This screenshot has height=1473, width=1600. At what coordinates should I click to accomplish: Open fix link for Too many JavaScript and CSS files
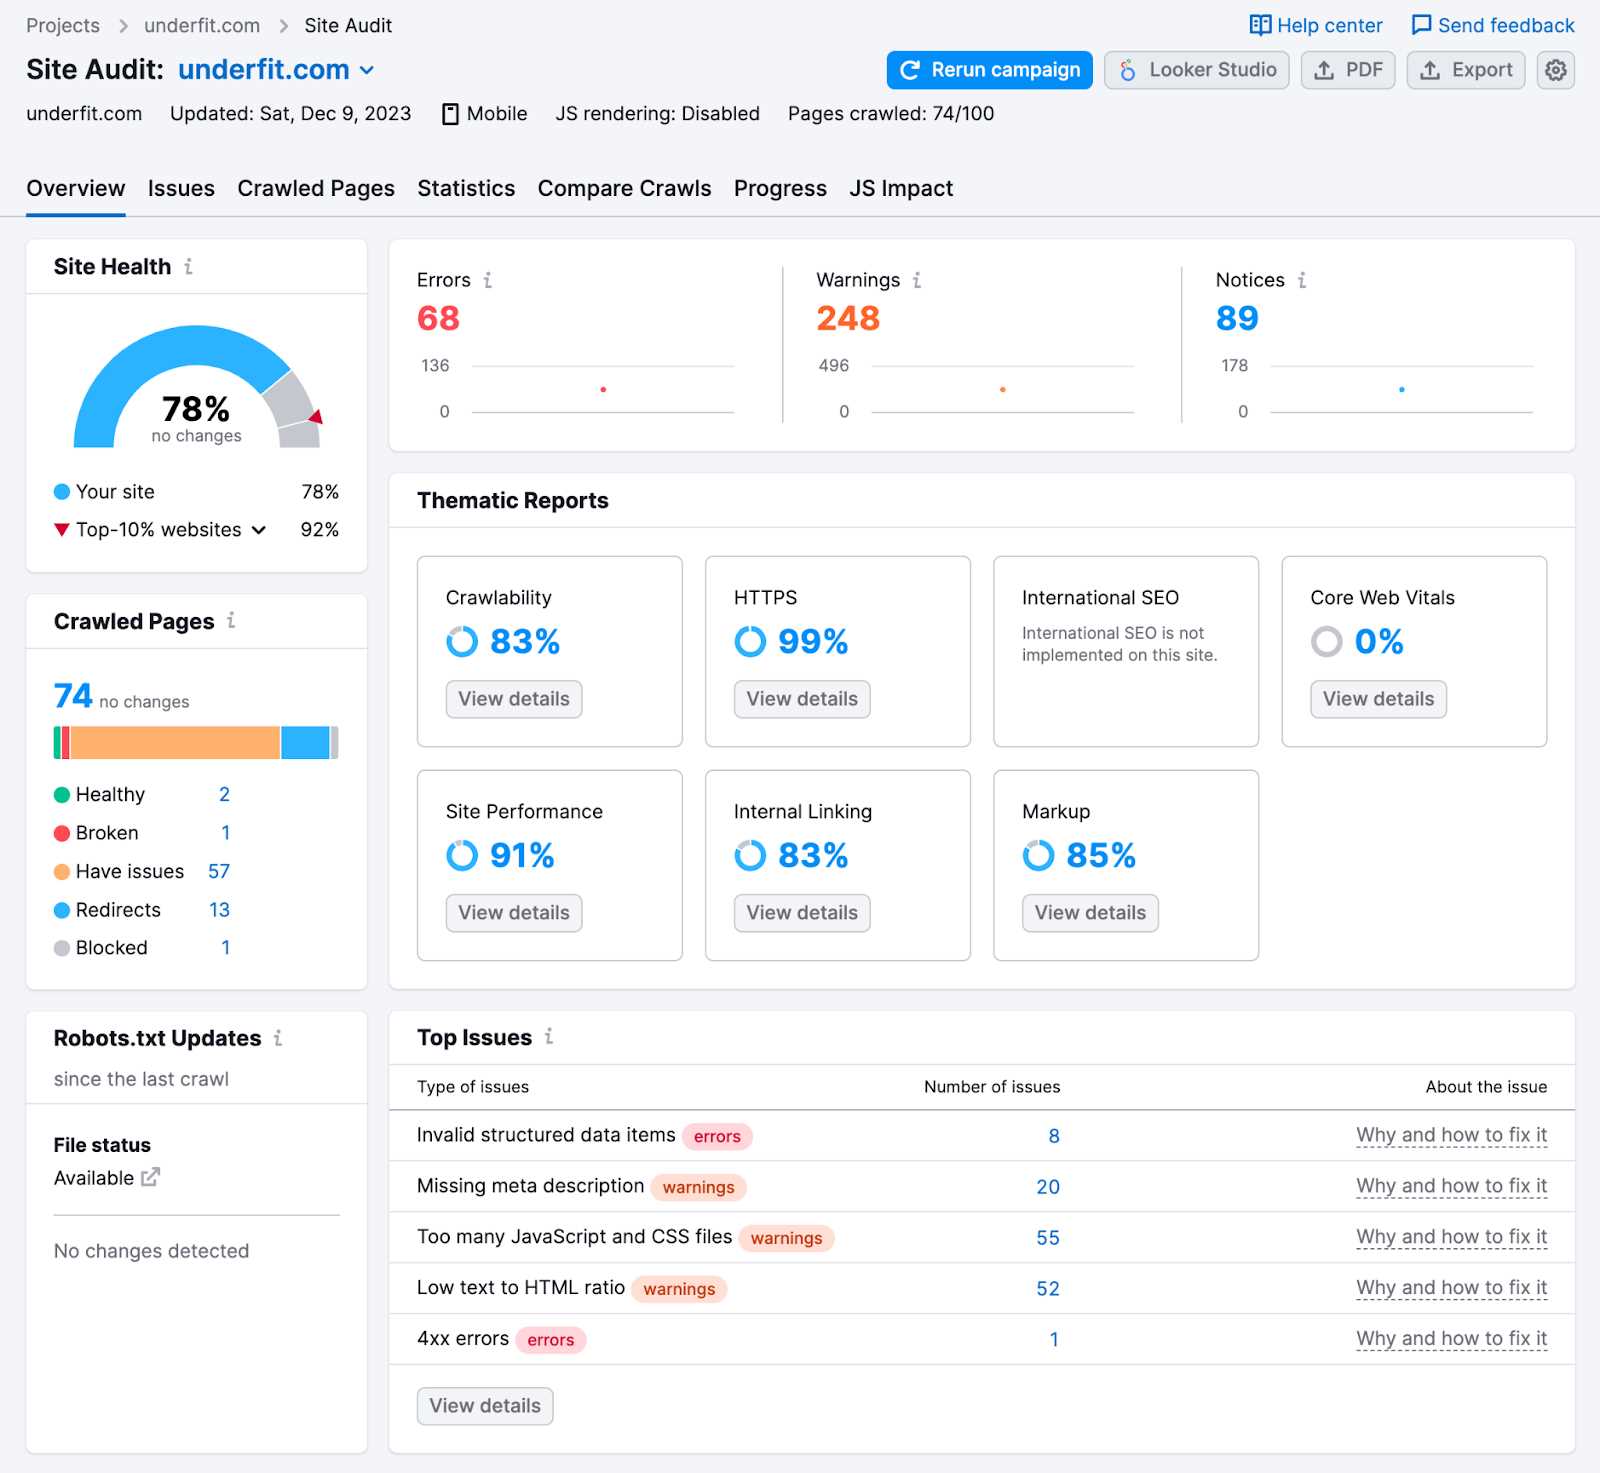(1451, 1237)
